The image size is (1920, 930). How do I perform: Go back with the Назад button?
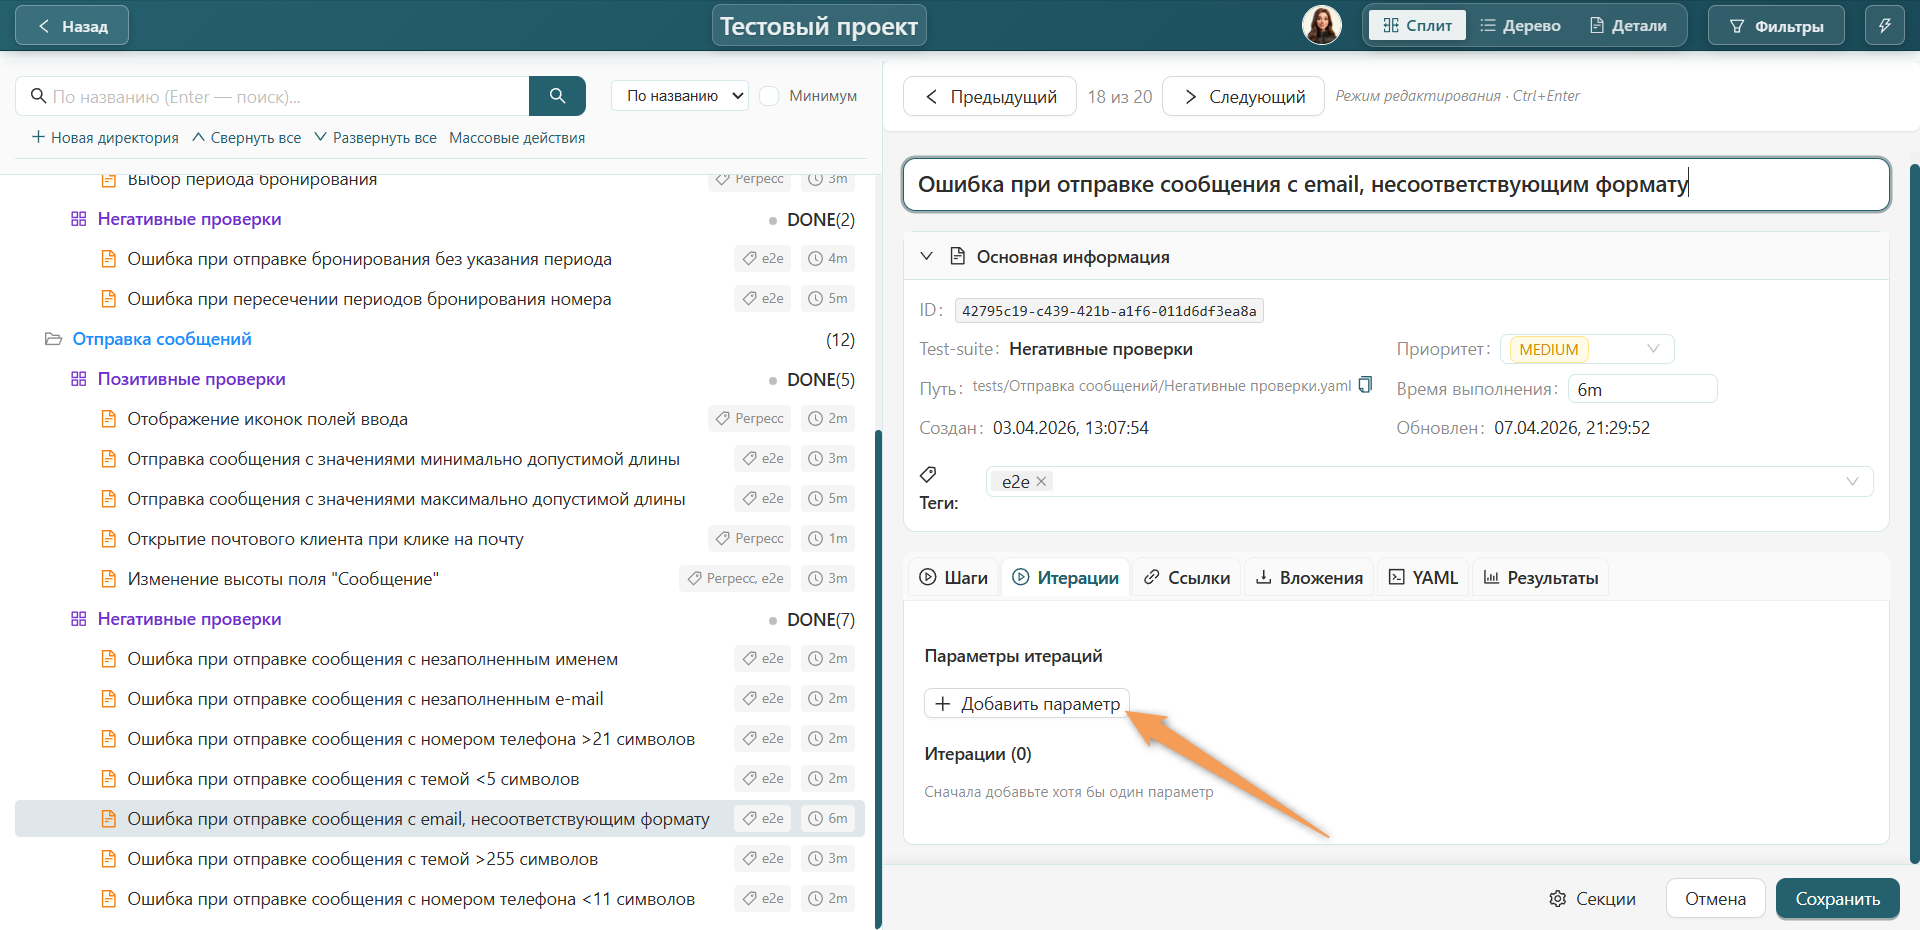(x=72, y=26)
